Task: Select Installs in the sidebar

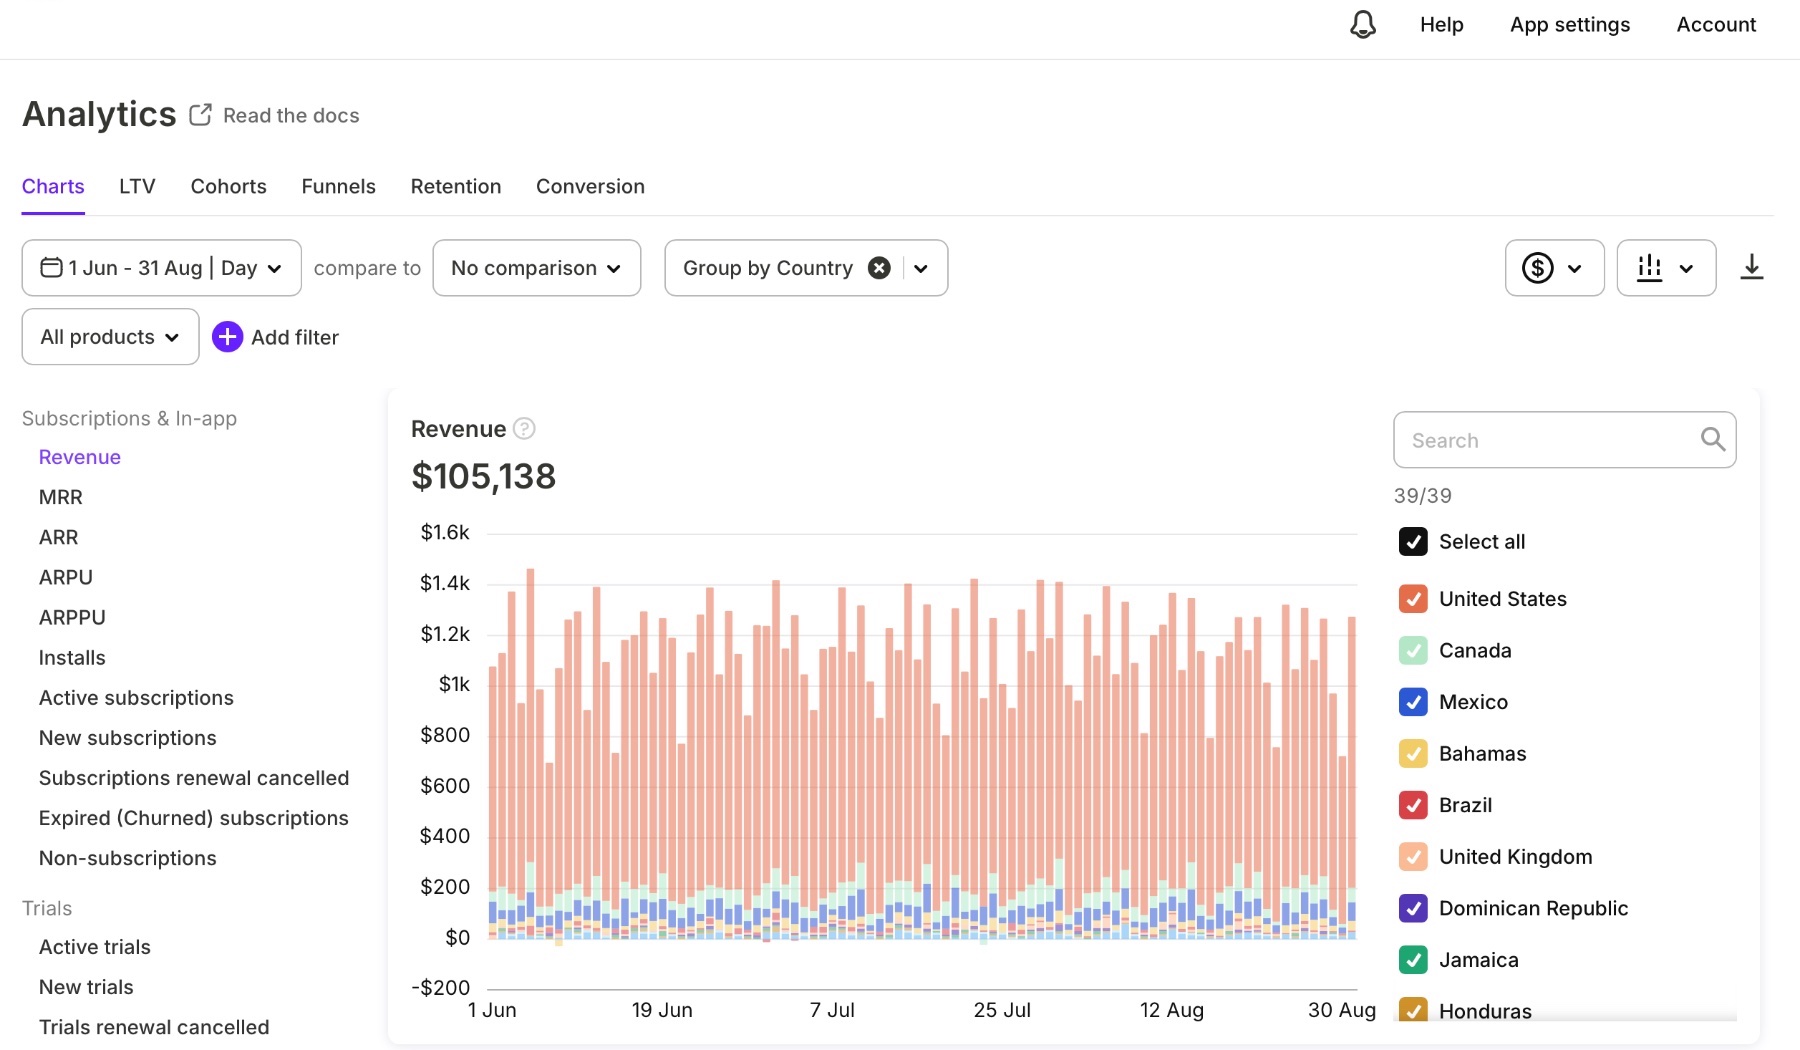Action: tap(72, 658)
